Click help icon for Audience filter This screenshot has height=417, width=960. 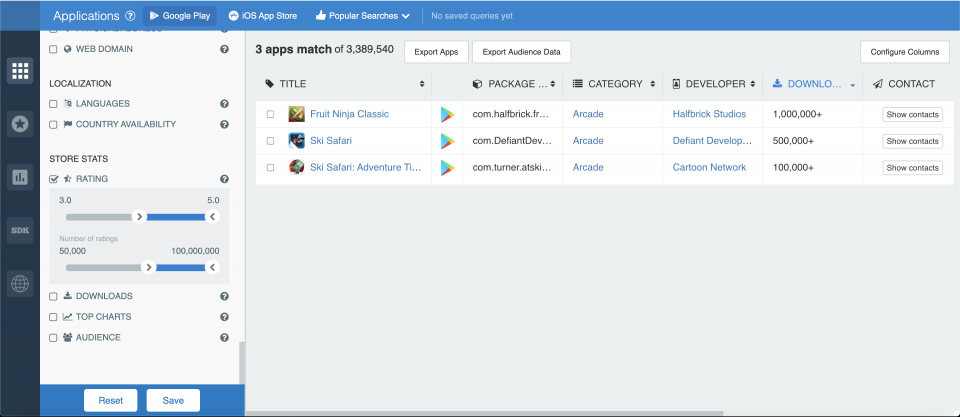click(224, 337)
